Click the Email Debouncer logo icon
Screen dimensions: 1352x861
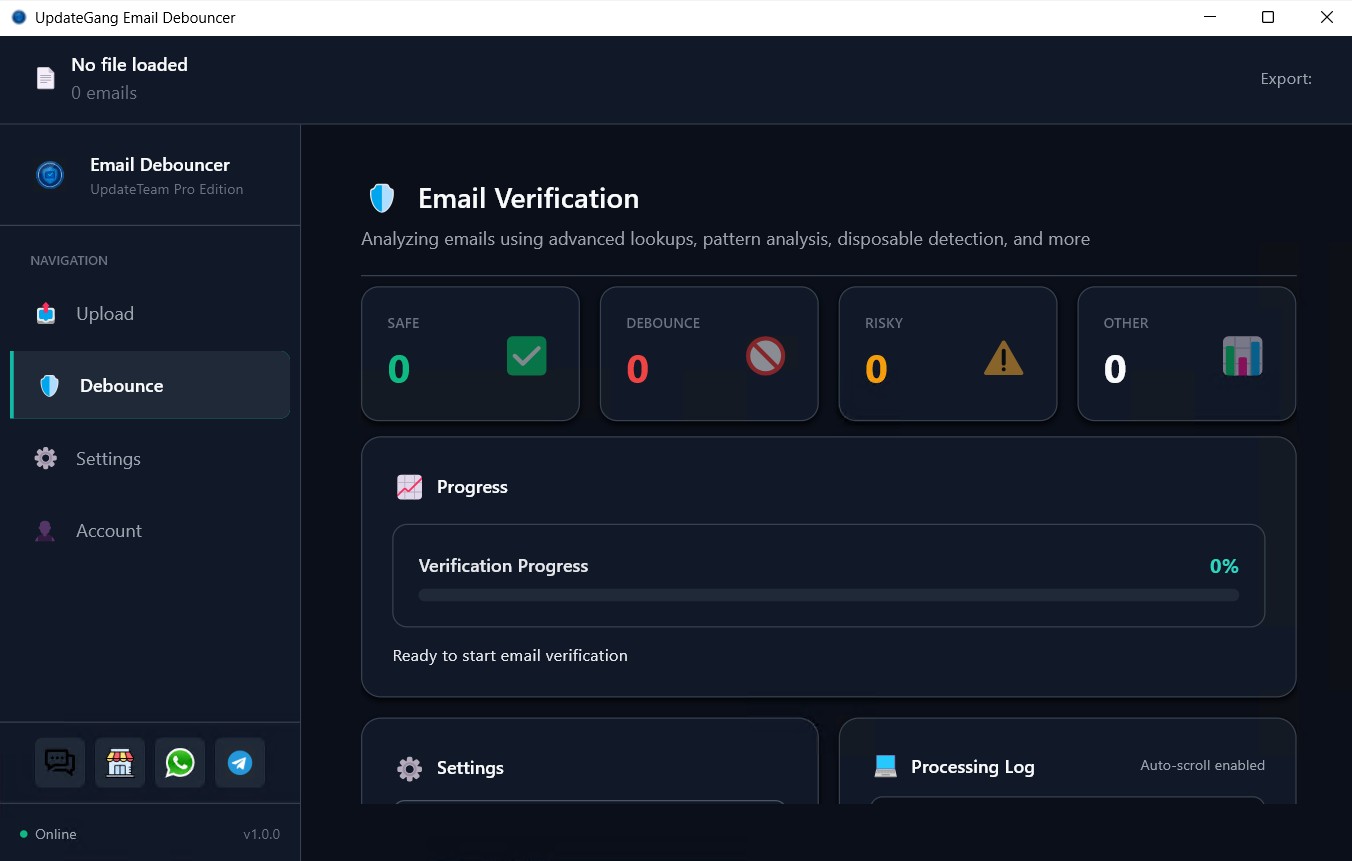(x=50, y=175)
